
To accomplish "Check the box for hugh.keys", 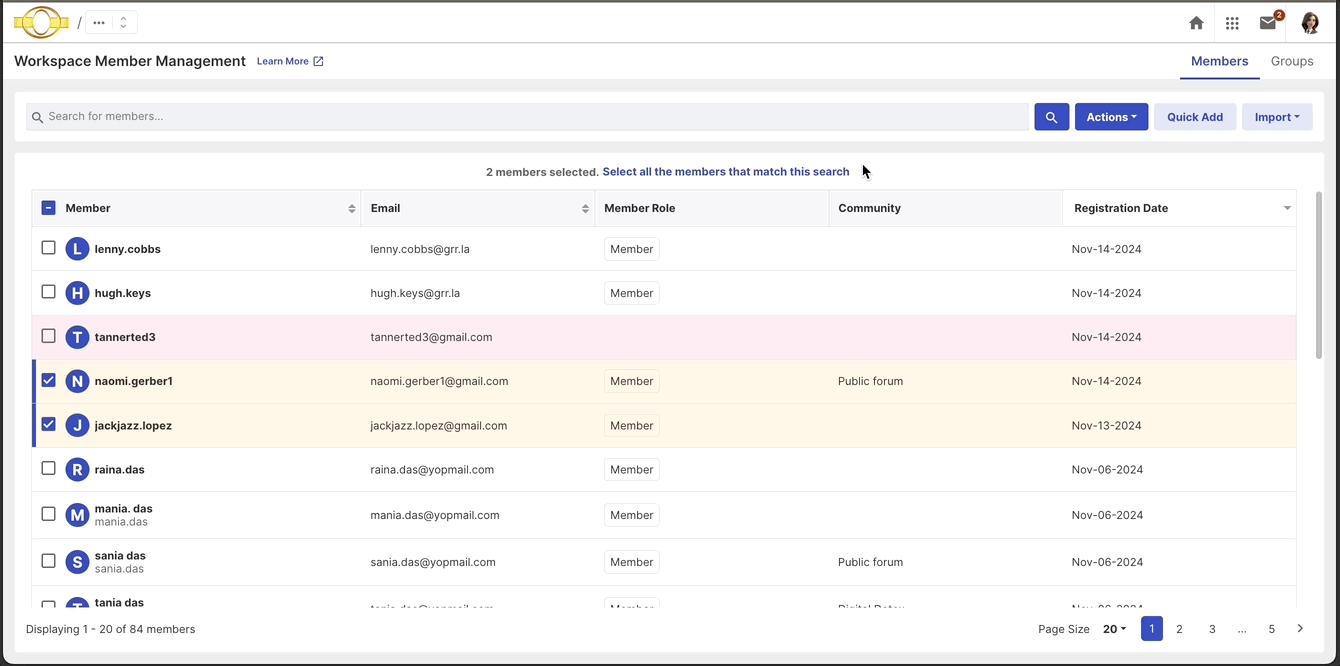I will [48, 292].
